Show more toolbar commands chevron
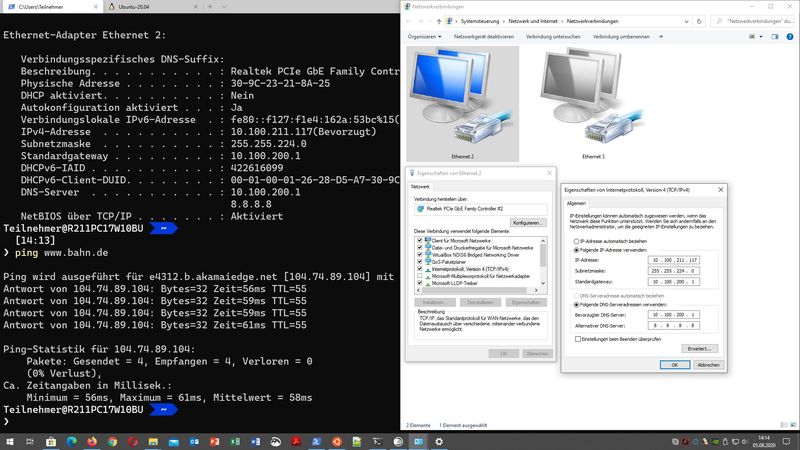Screen dimensions: 800x450 [x=661, y=37]
